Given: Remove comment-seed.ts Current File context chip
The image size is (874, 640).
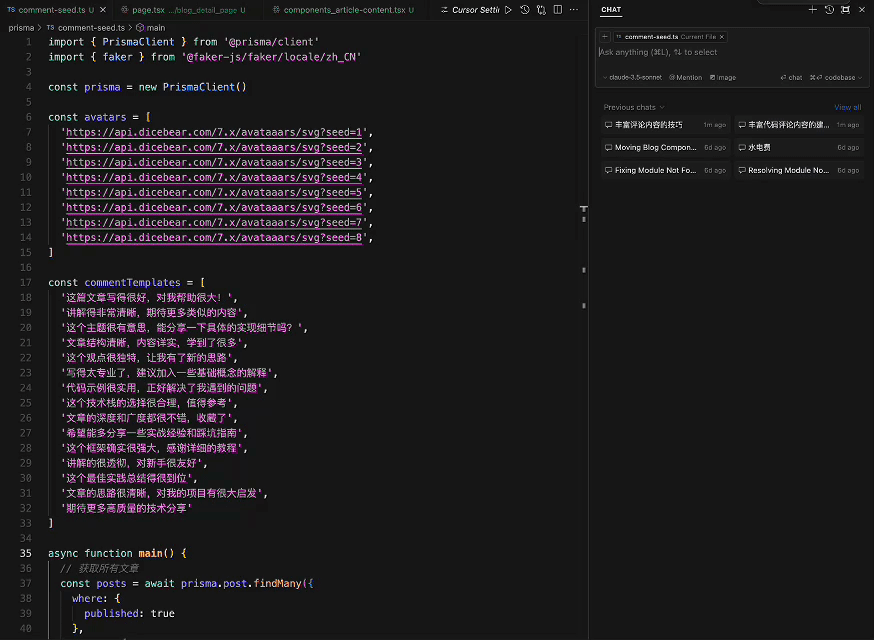Looking at the screenshot, I should (722, 37).
